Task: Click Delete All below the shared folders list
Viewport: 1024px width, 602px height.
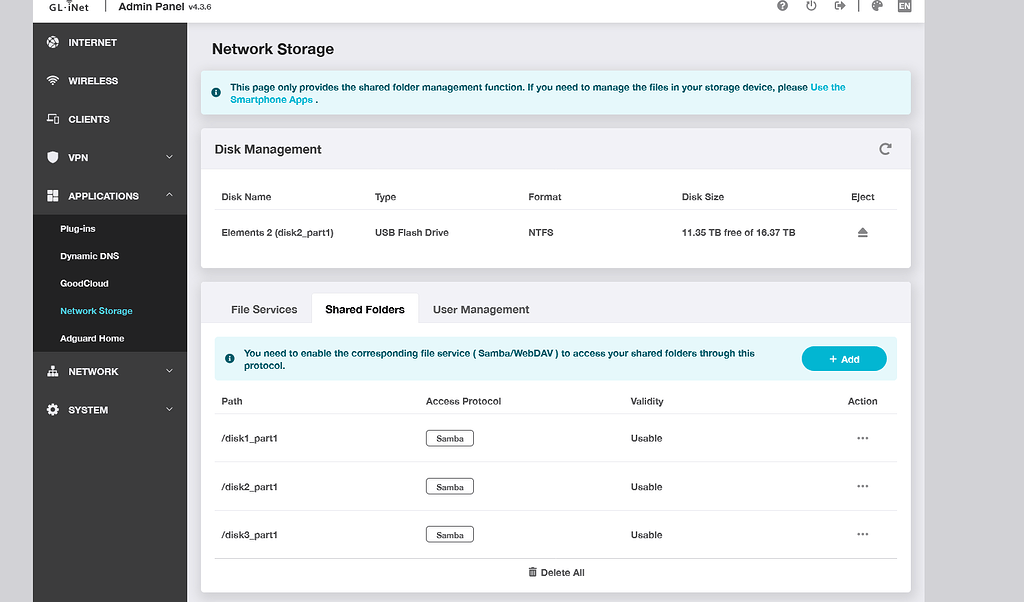Action: (x=556, y=572)
